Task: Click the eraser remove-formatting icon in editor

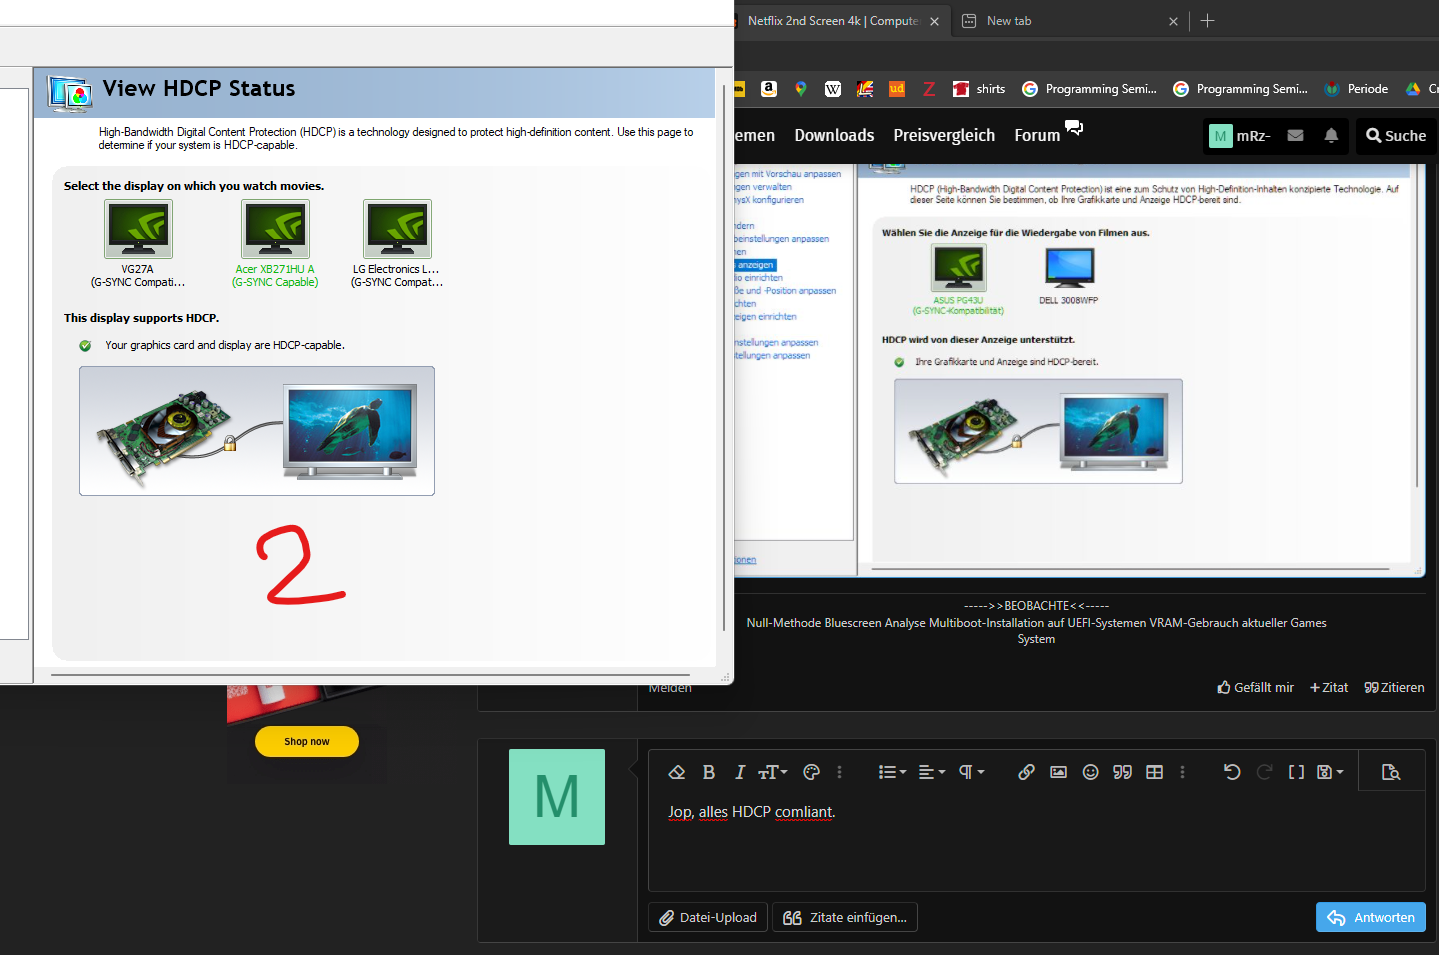Action: (x=677, y=772)
